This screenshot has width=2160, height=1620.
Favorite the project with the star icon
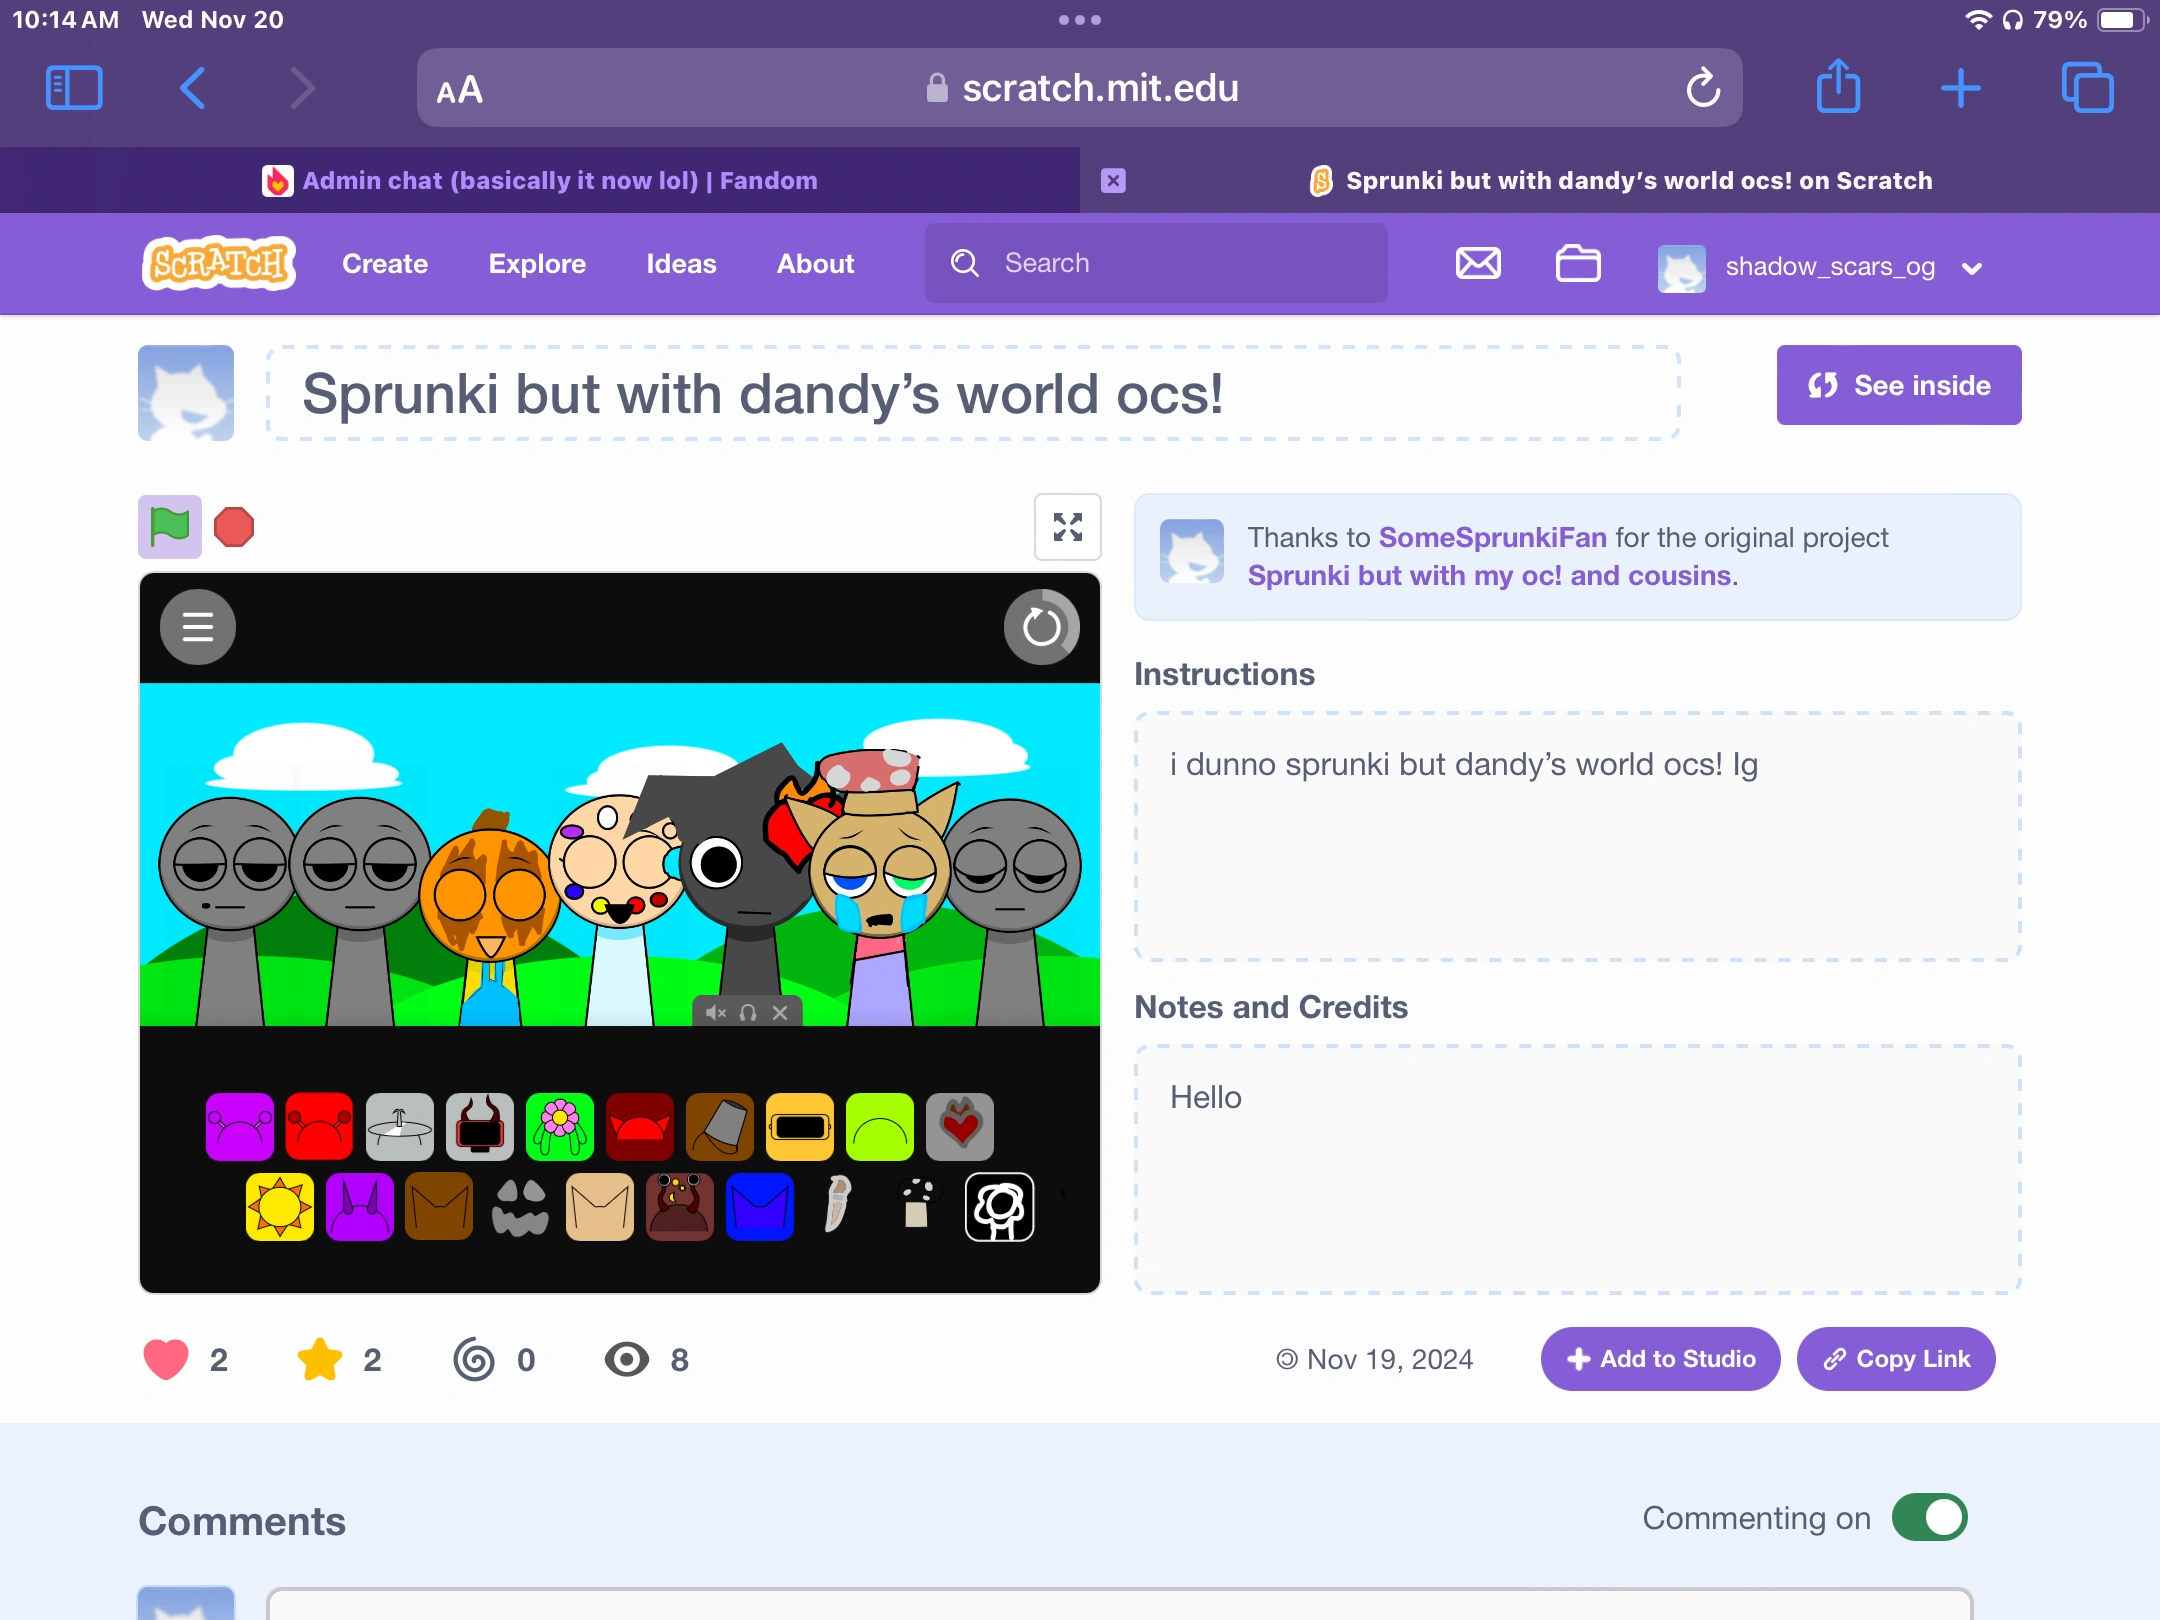[319, 1359]
